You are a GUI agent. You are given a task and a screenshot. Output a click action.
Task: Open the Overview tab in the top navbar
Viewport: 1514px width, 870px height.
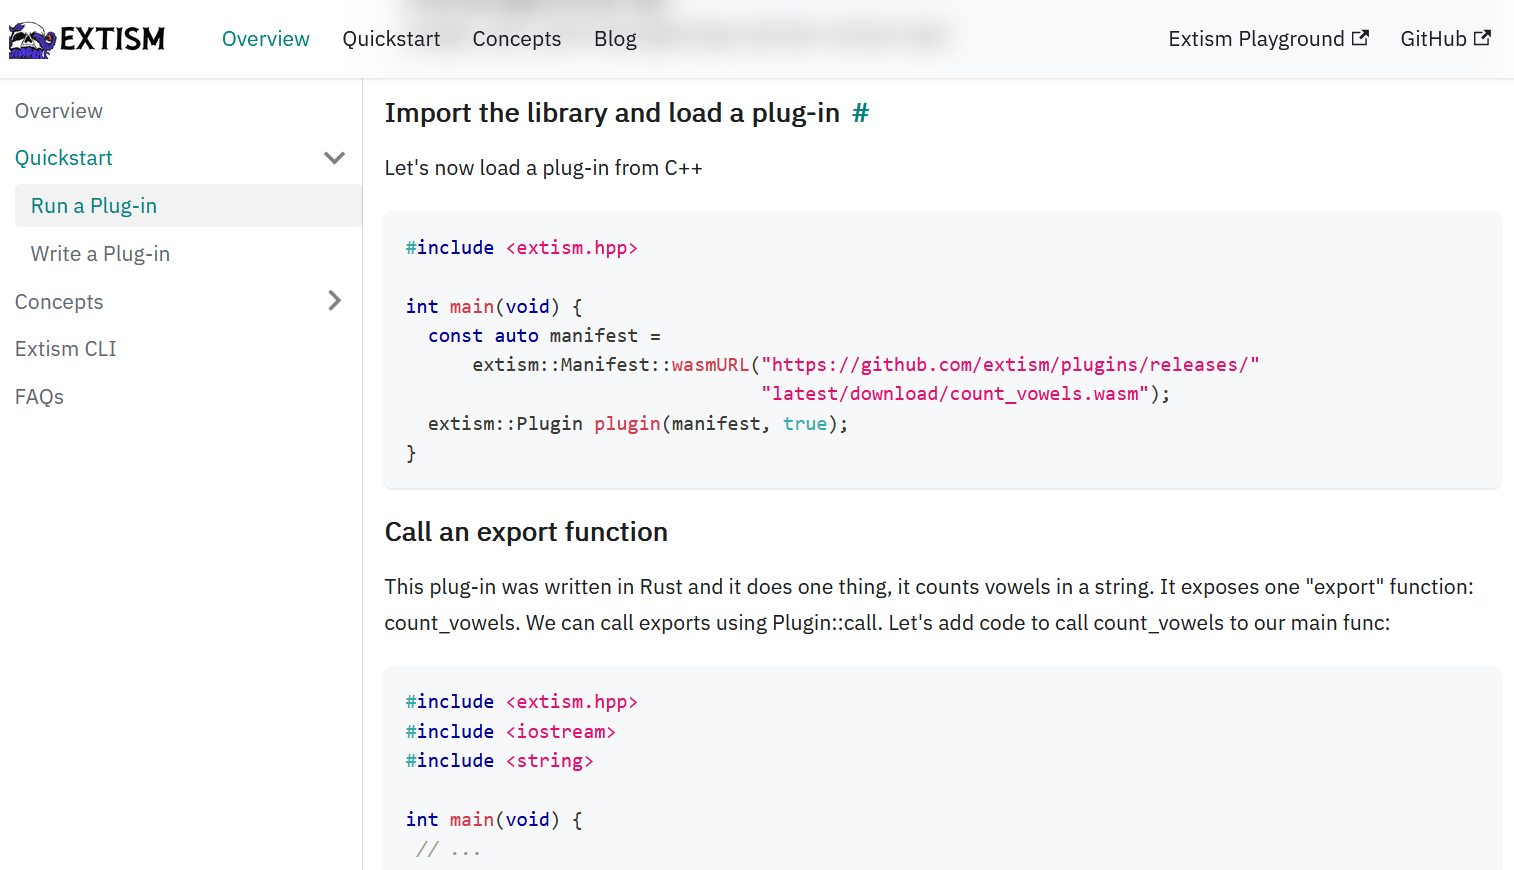(x=266, y=39)
